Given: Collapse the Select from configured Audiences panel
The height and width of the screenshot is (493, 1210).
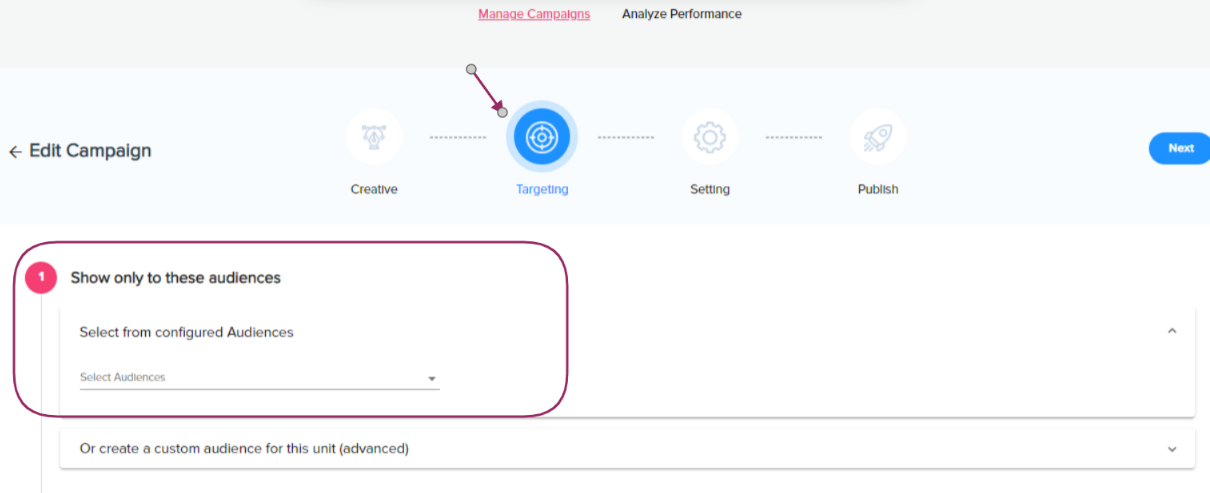Looking at the screenshot, I should (1172, 331).
